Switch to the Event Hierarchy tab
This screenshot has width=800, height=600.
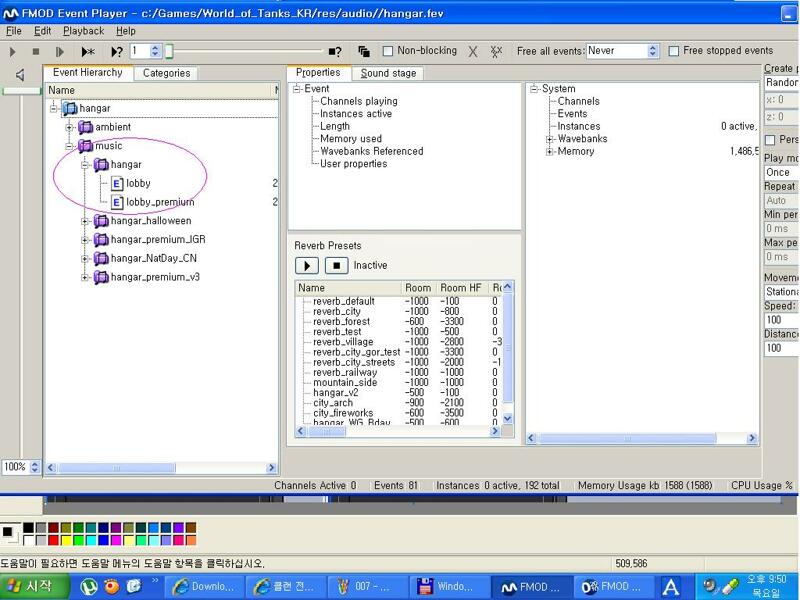coord(88,72)
